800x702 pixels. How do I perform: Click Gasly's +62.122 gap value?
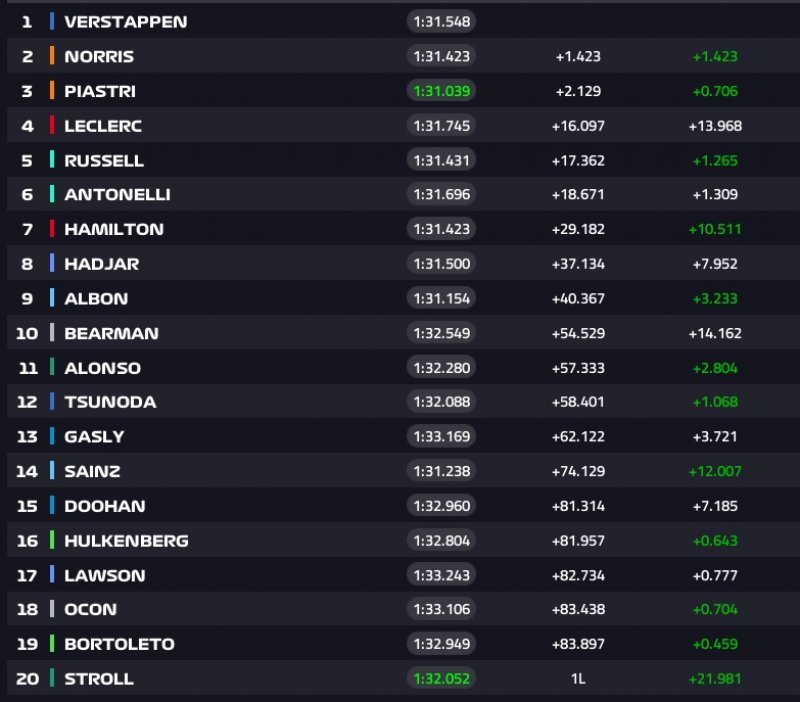click(578, 437)
